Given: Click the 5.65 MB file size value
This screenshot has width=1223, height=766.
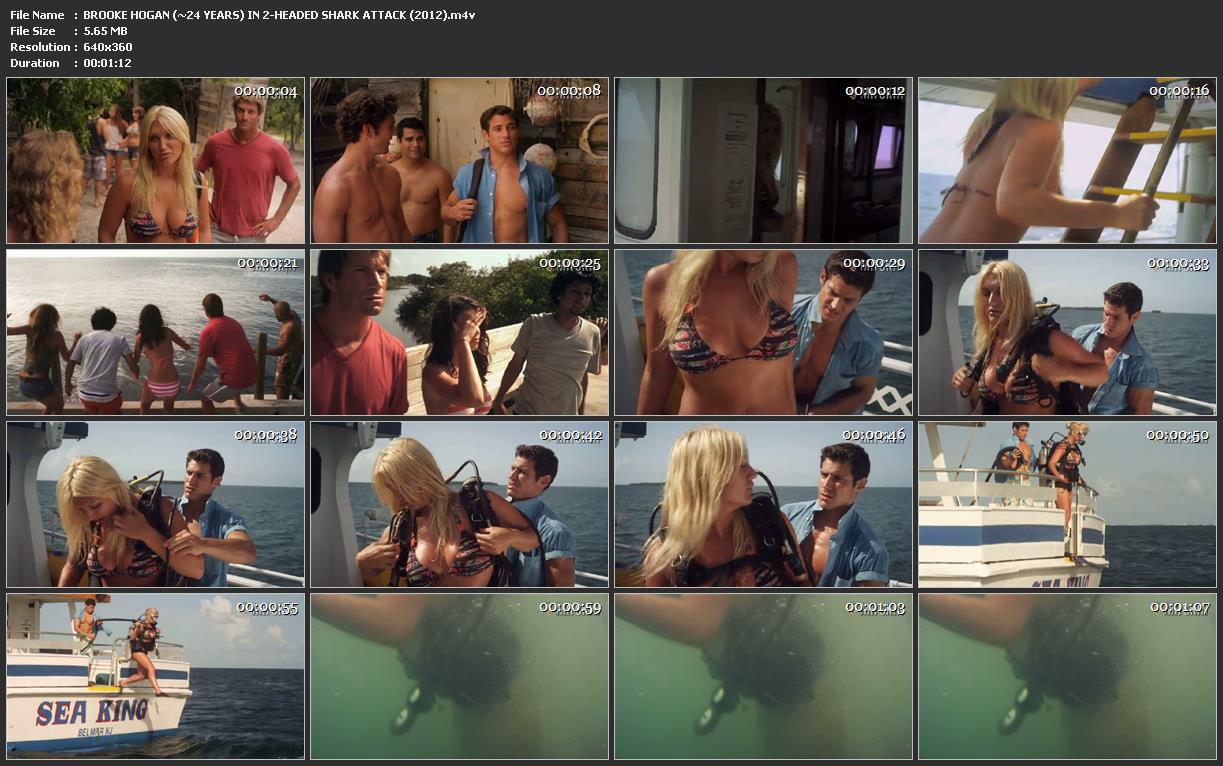Looking at the screenshot, I should (105, 31).
